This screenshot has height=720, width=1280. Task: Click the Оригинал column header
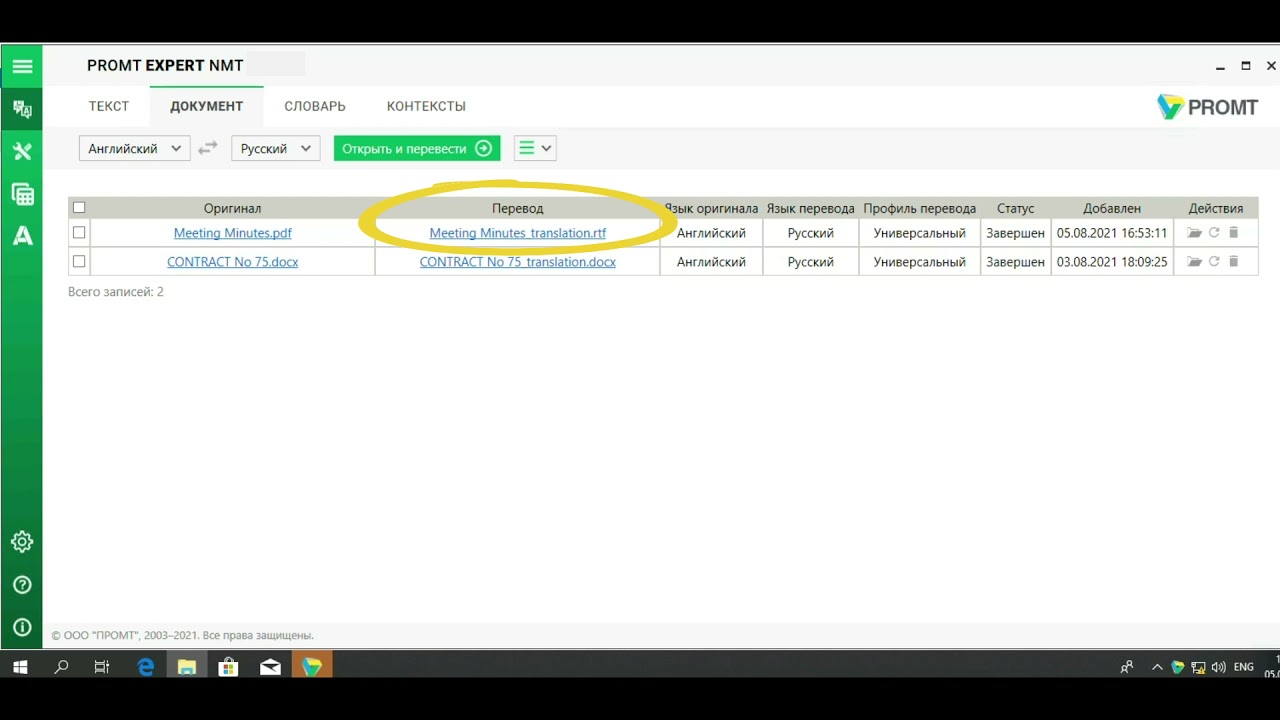[233, 208]
